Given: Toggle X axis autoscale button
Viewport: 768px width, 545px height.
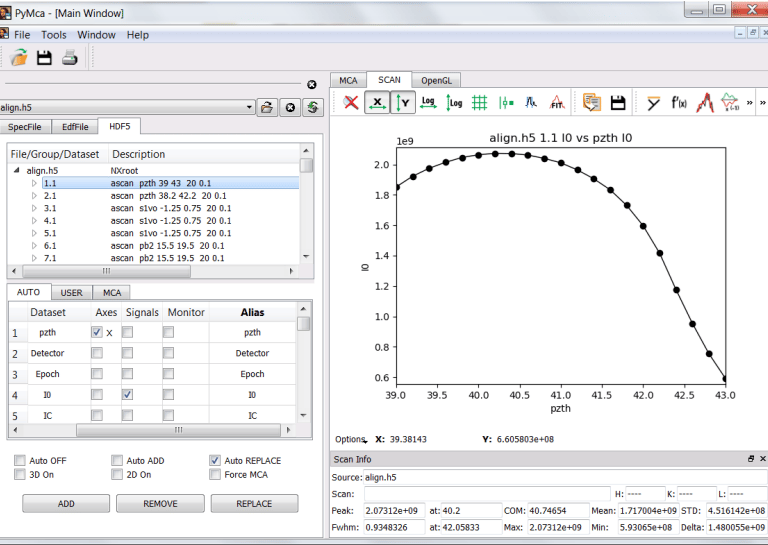Looking at the screenshot, I should tap(377, 102).
